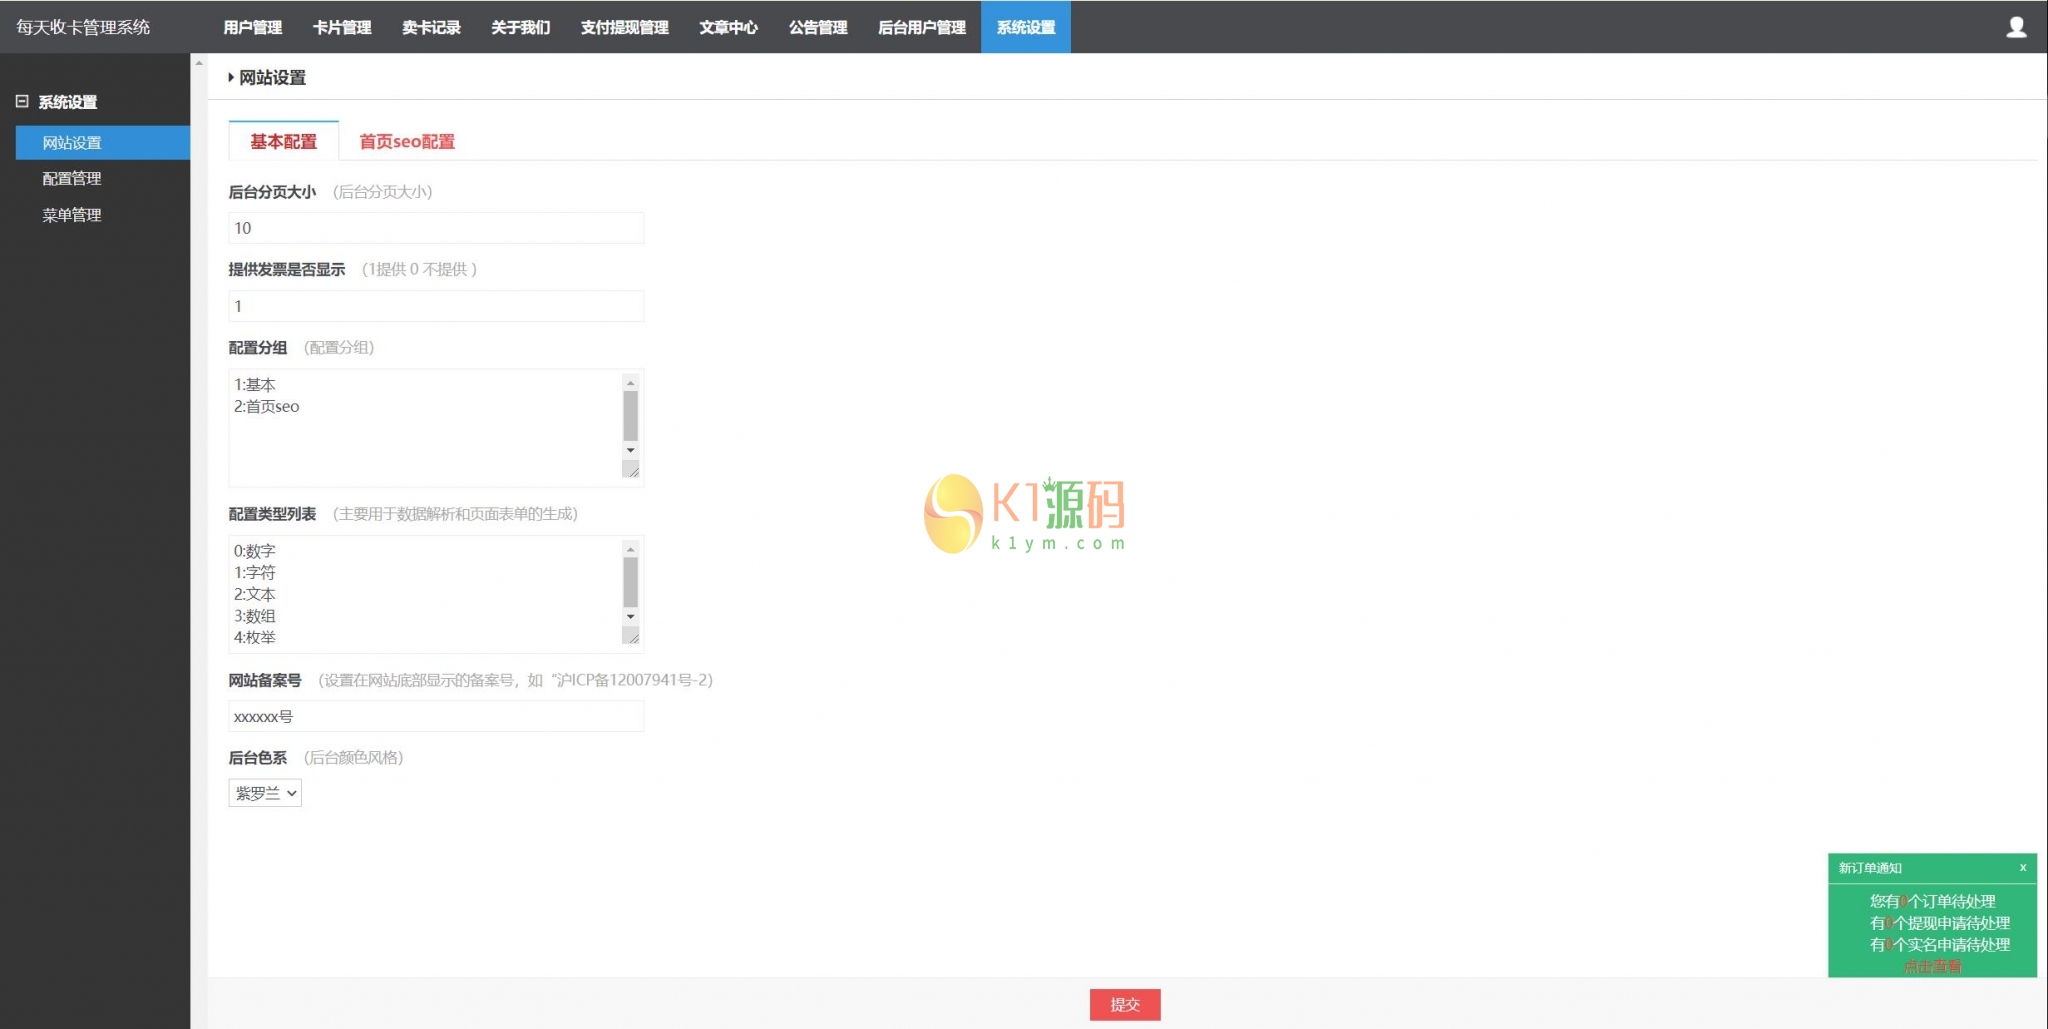Open the 用户管理 menu

252,27
